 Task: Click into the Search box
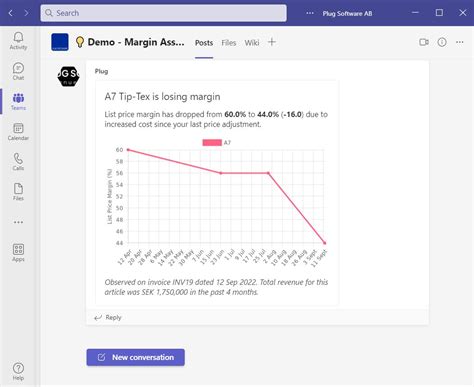pos(163,13)
